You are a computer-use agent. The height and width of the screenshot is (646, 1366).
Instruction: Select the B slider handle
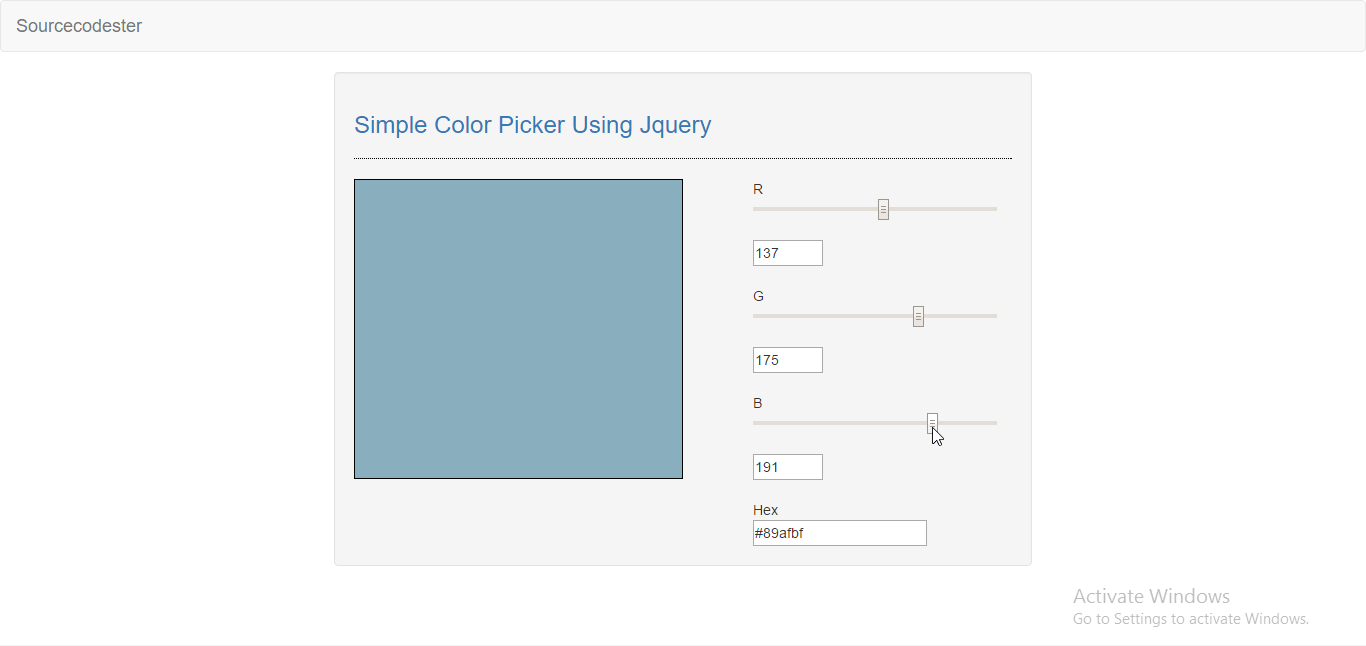tap(932, 422)
